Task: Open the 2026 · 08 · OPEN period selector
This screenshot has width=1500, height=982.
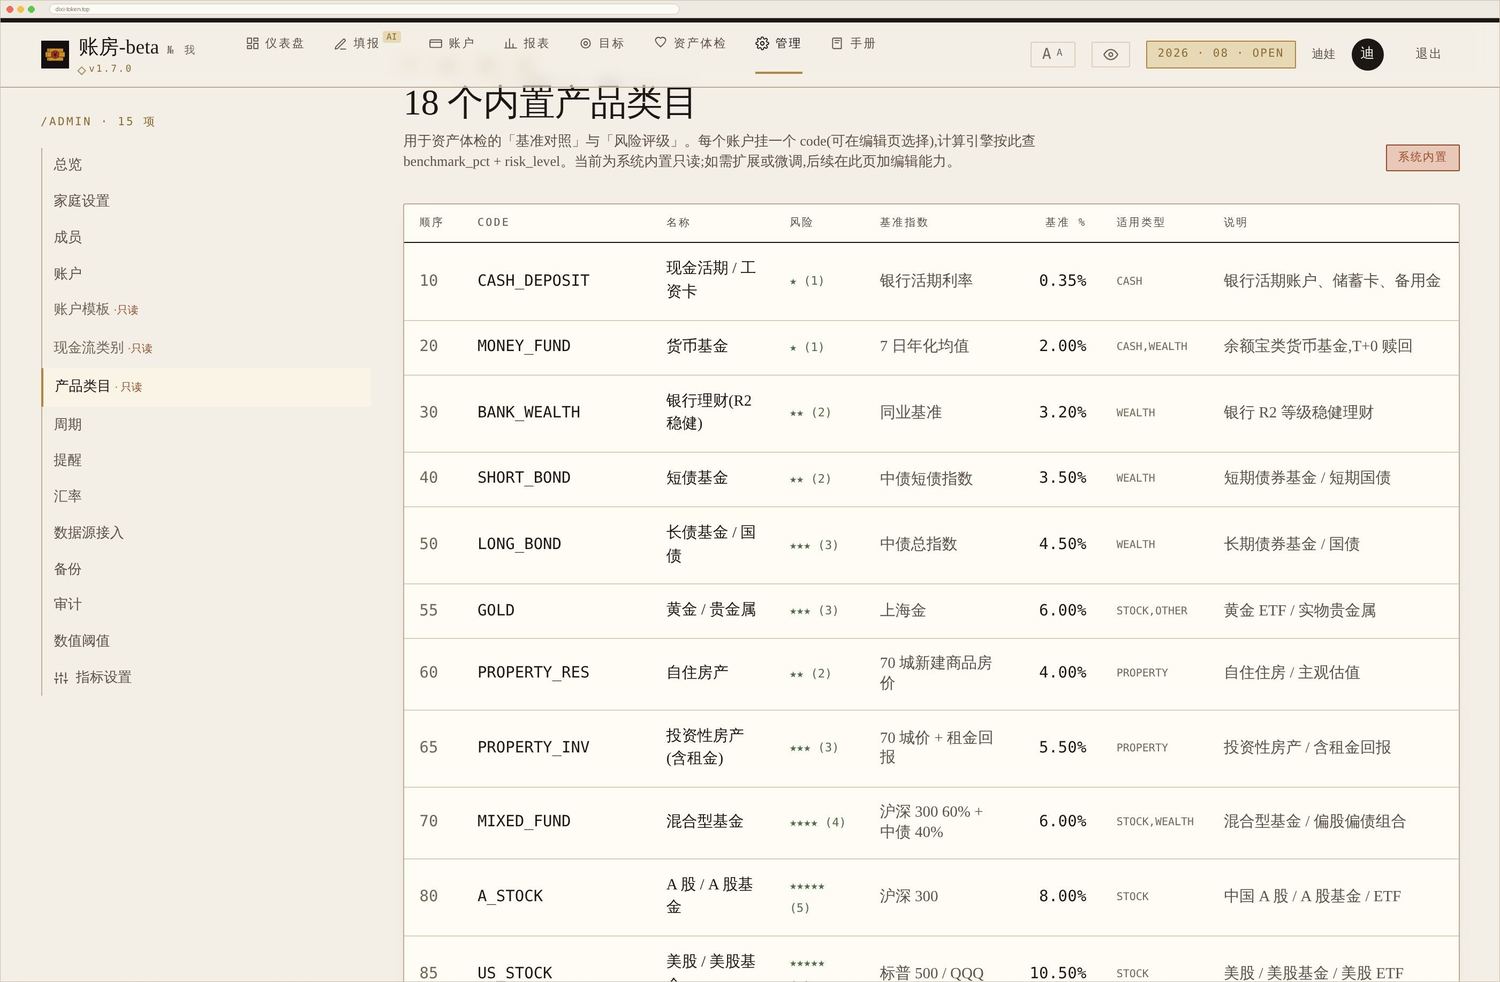Action: 1221,54
